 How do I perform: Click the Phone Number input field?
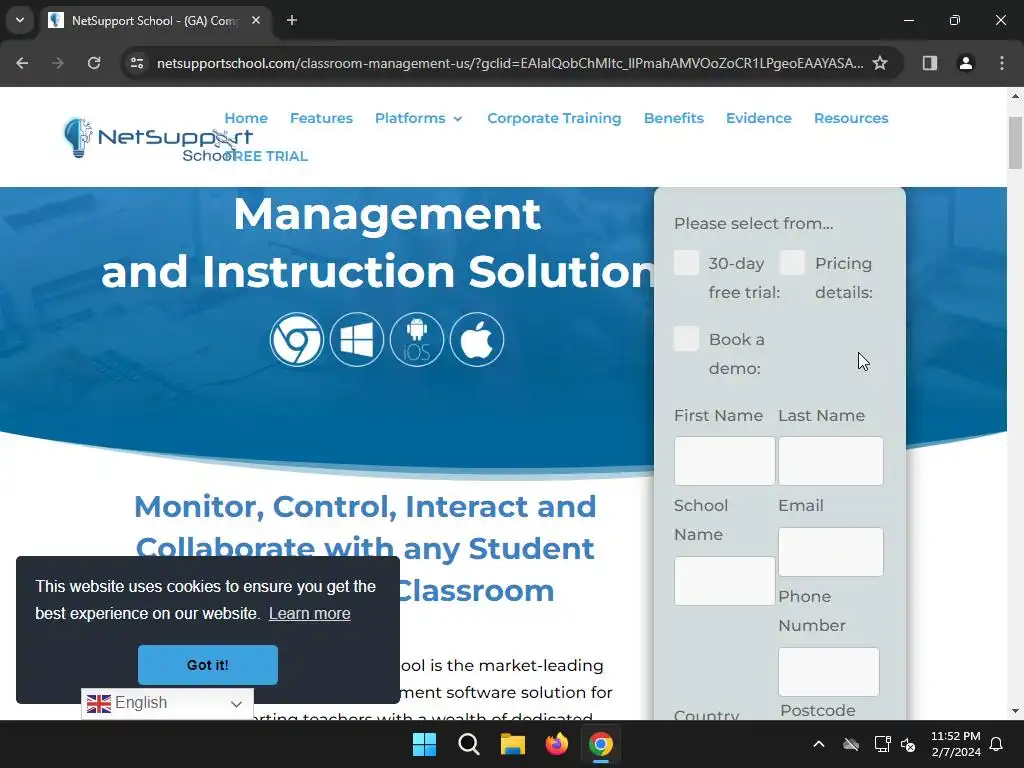pyautogui.click(x=829, y=672)
